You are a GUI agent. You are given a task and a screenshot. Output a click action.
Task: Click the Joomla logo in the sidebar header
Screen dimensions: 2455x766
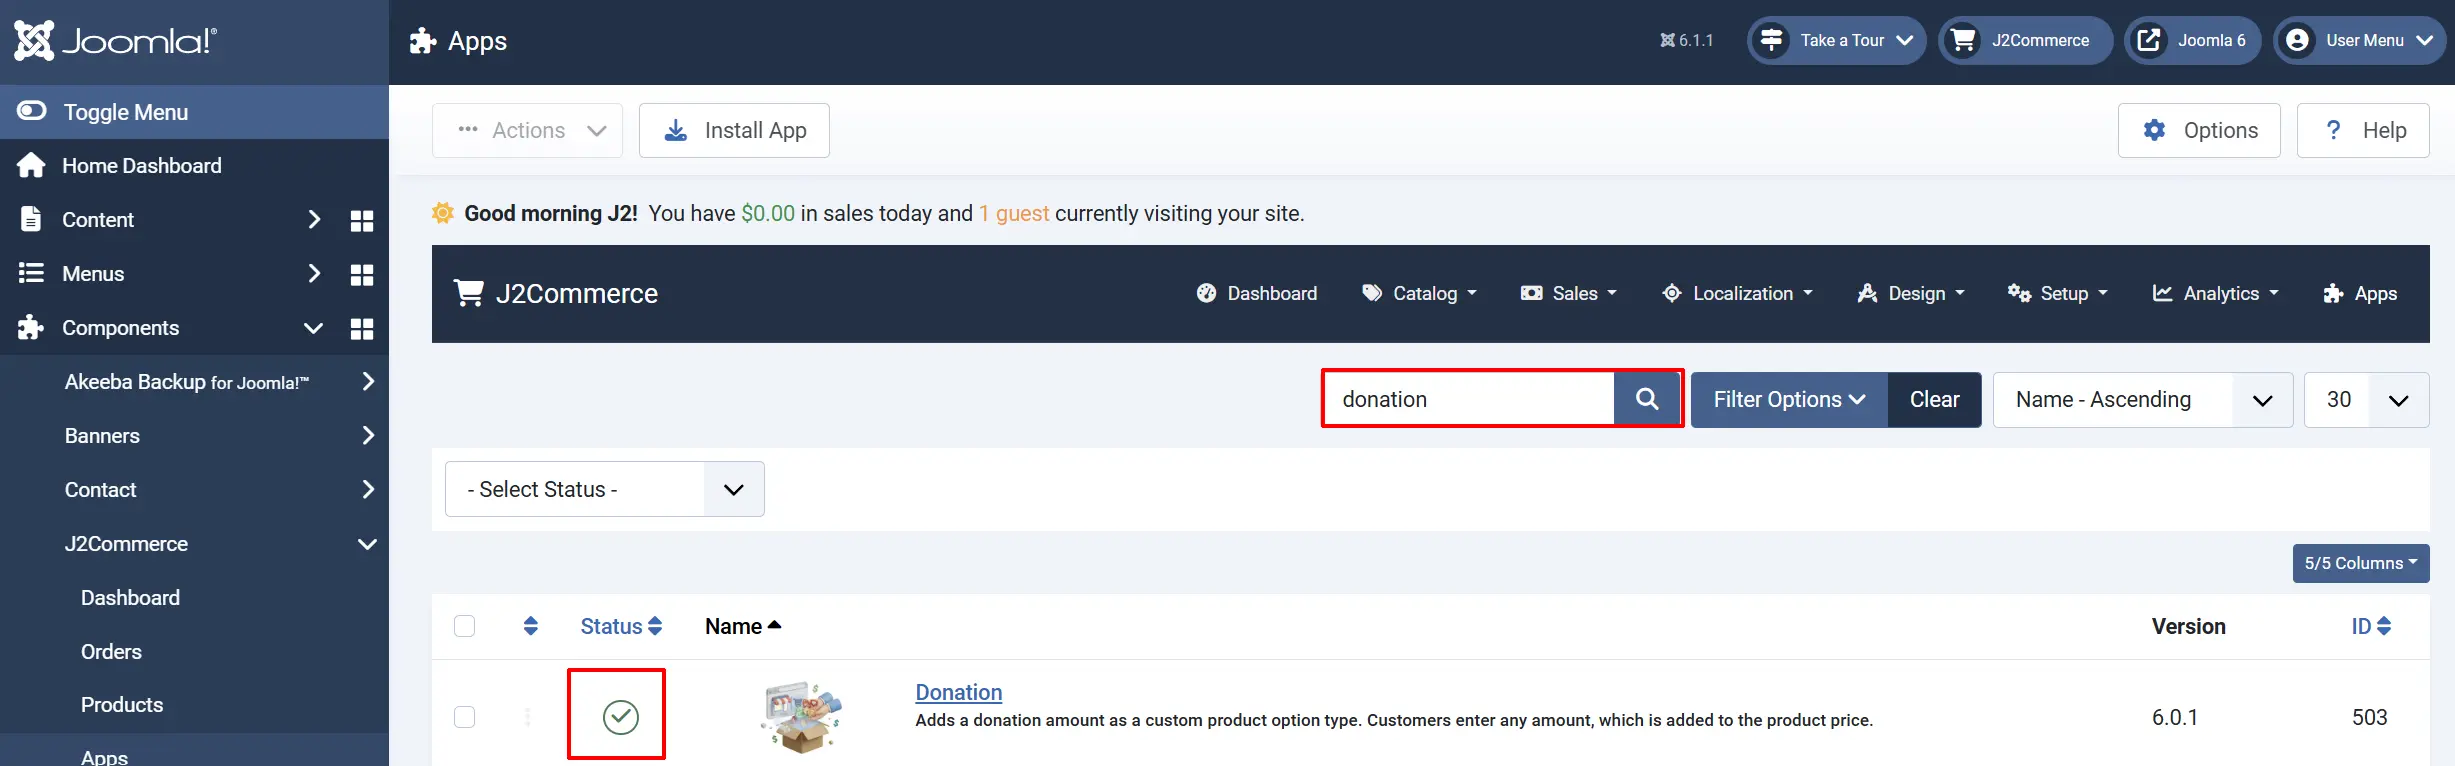[115, 41]
